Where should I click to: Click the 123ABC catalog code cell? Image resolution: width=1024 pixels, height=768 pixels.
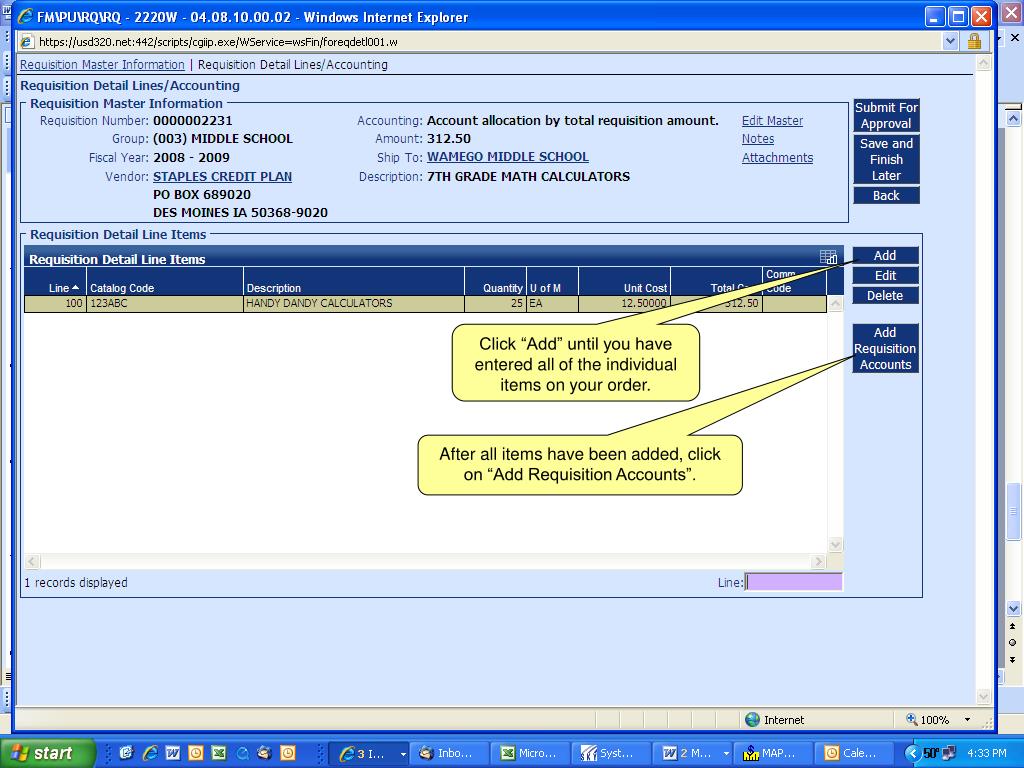pyautogui.click(x=165, y=304)
